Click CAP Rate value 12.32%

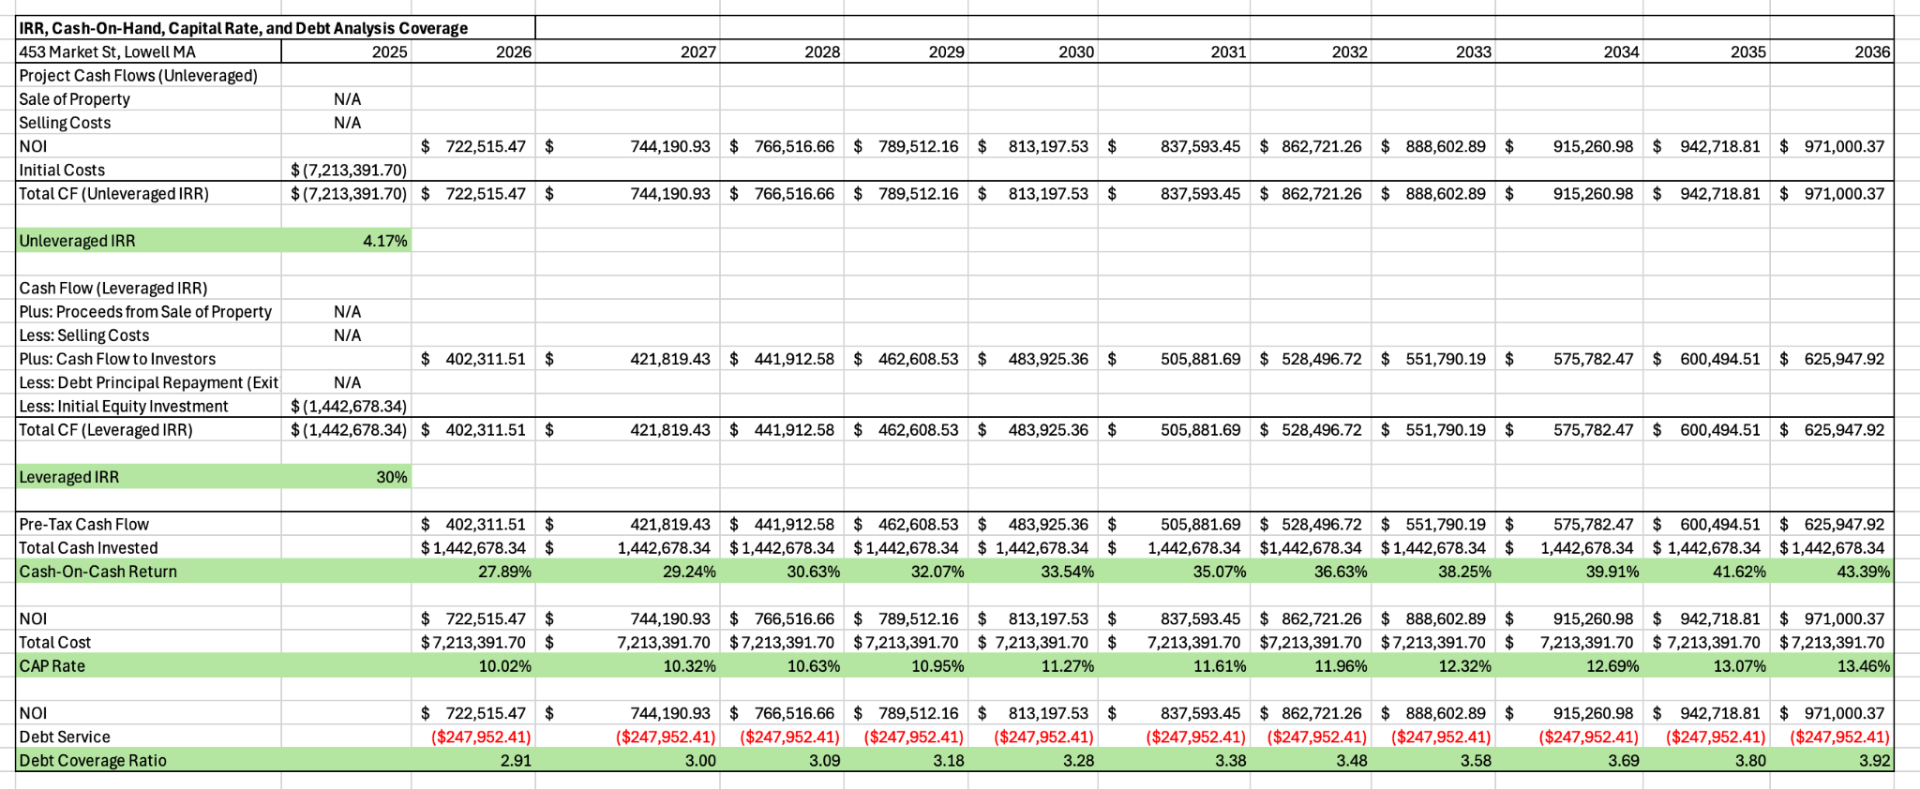pos(1433,667)
